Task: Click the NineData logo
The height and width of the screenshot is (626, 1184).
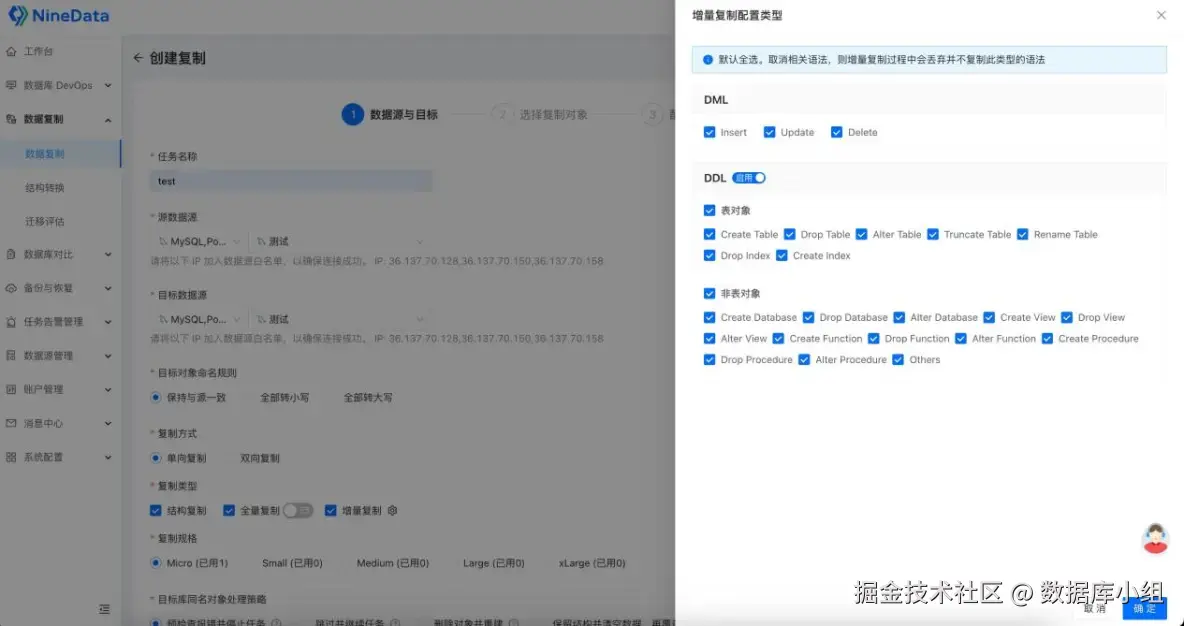Action: [58, 15]
